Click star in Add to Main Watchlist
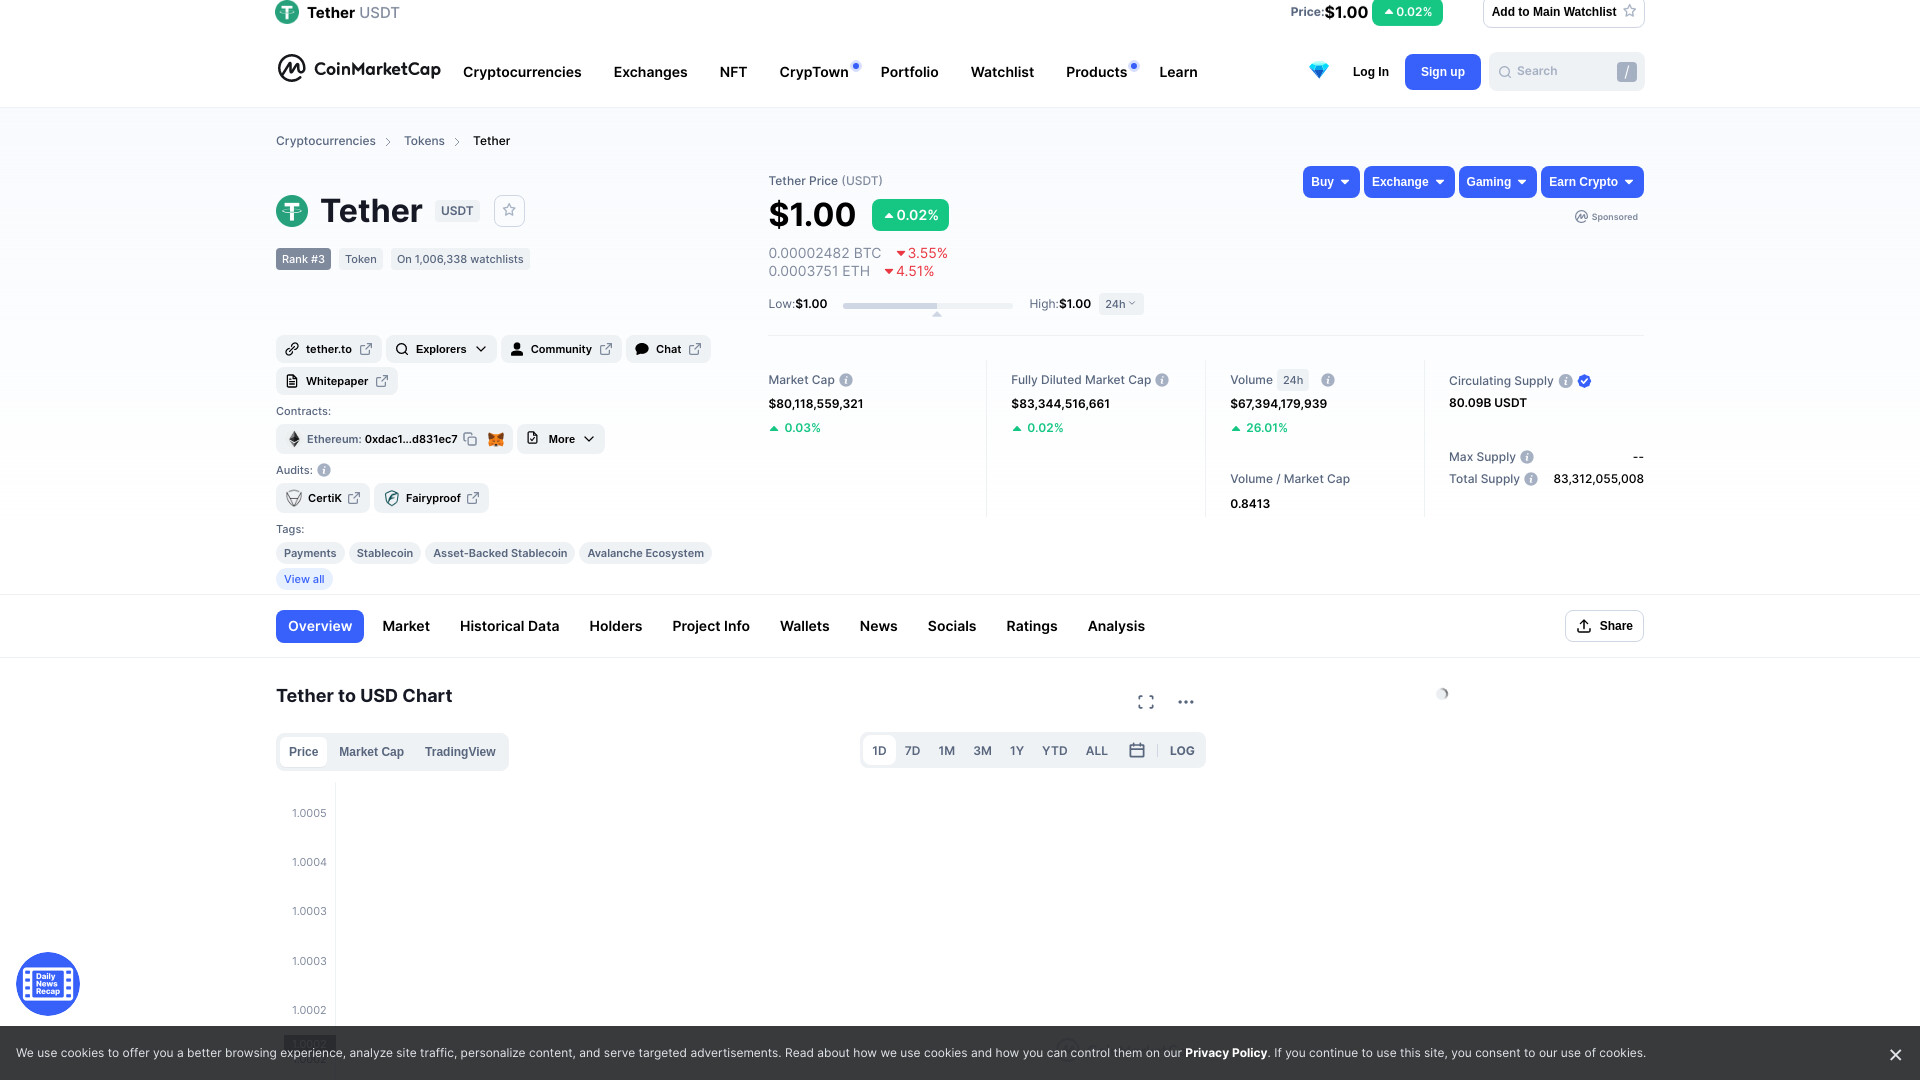1920x1080 pixels. click(1630, 11)
